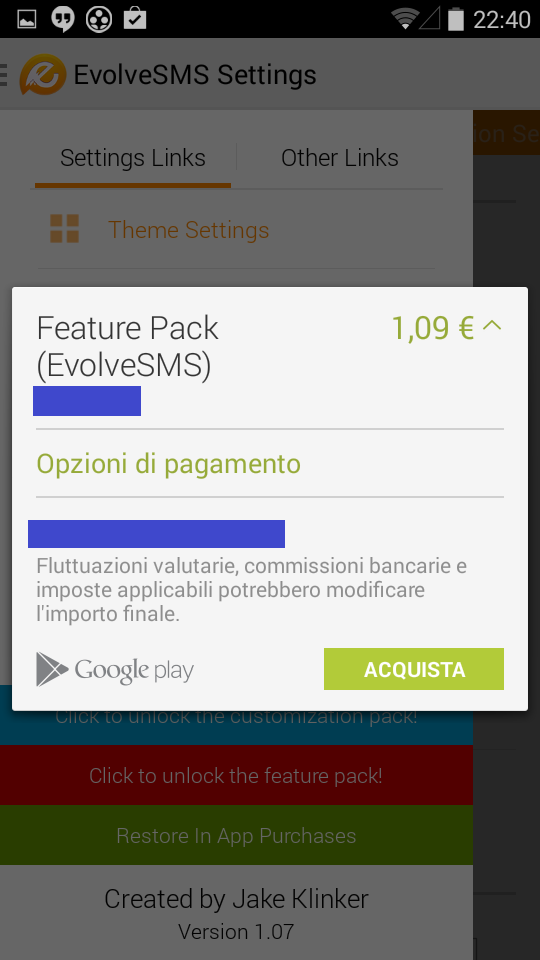Screen dimensions: 540x960
Task: Tap the picture notification icon in status bar
Action: pyautogui.click(x=26, y=19)
